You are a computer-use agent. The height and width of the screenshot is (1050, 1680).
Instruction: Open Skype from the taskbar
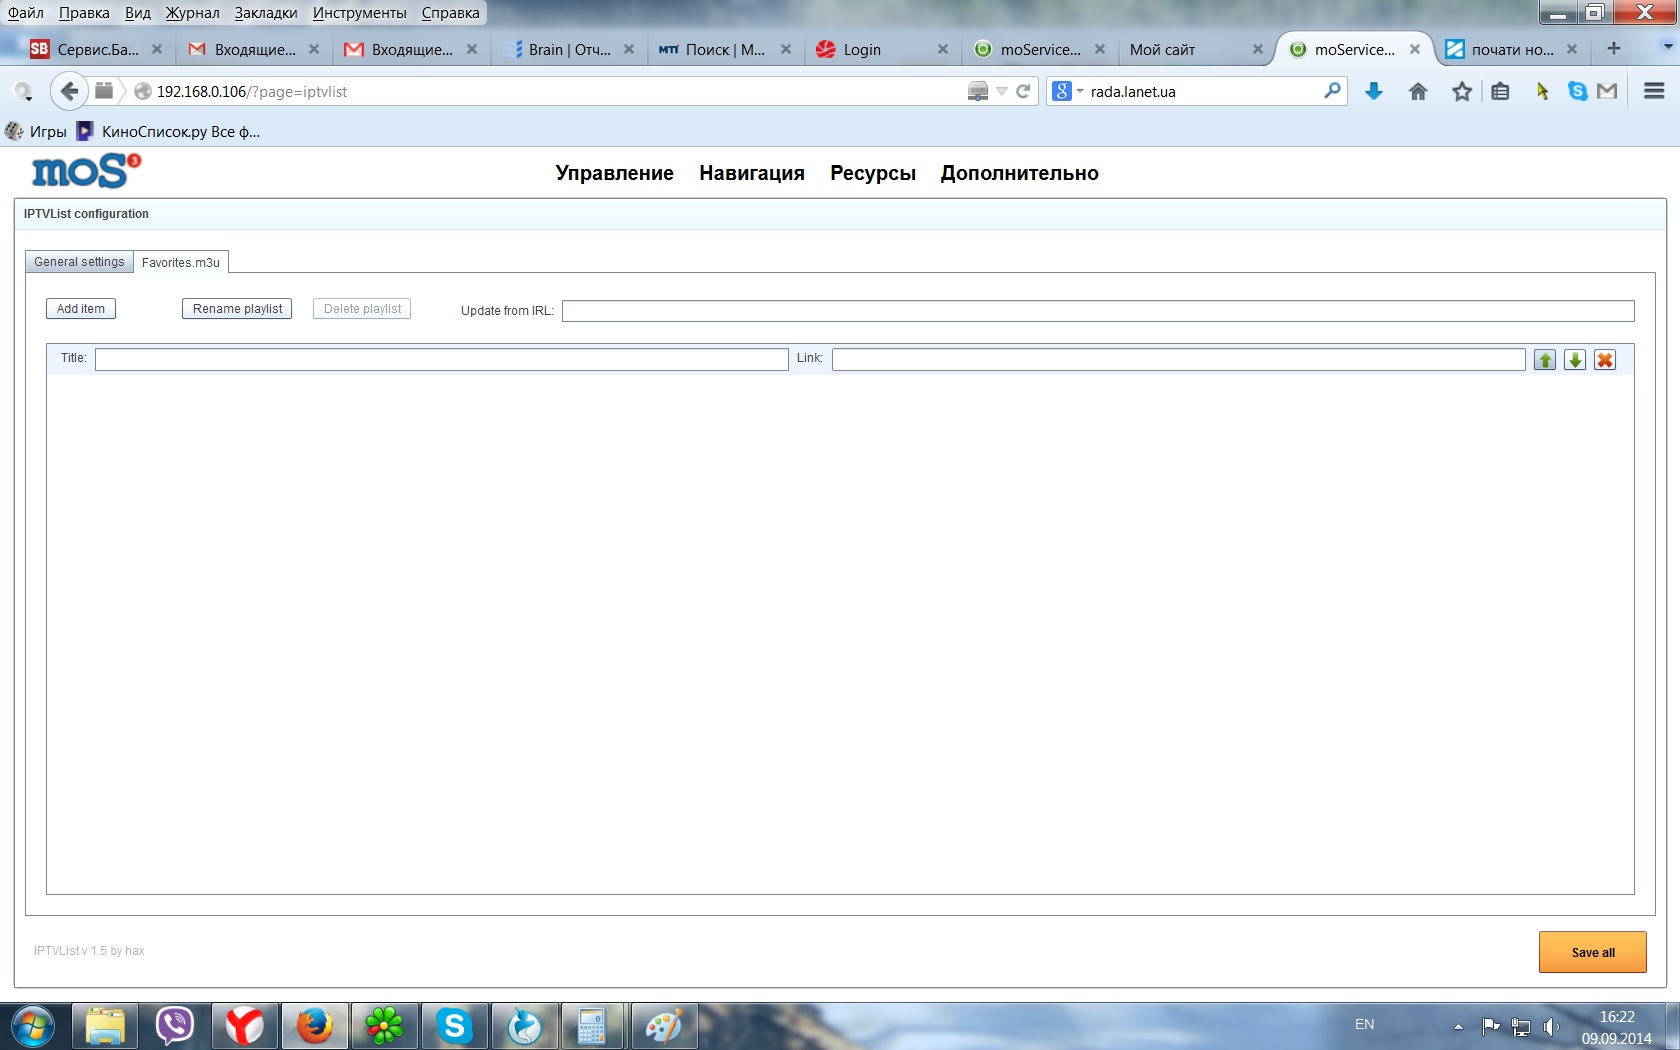454,1026
